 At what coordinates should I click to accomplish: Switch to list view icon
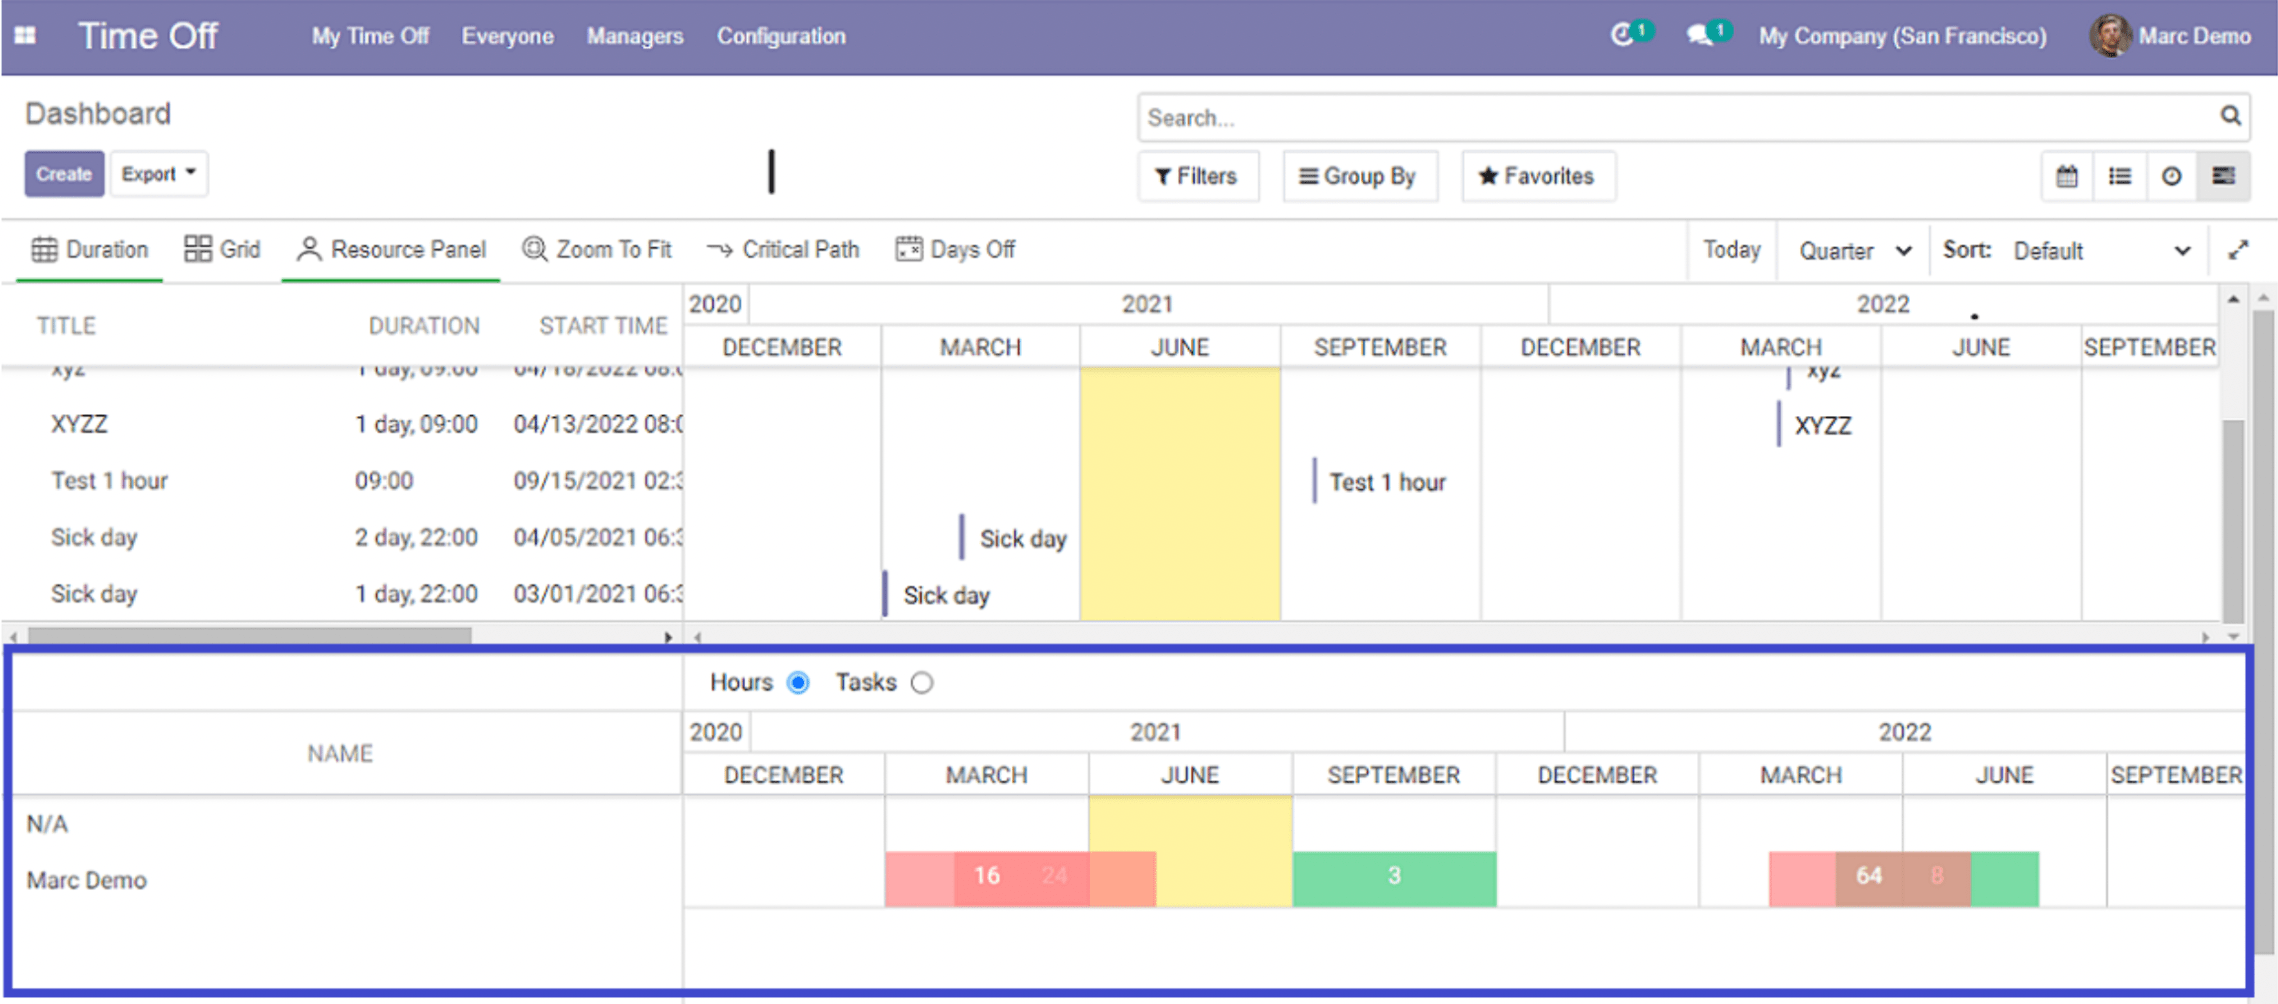click(2119, 177)
